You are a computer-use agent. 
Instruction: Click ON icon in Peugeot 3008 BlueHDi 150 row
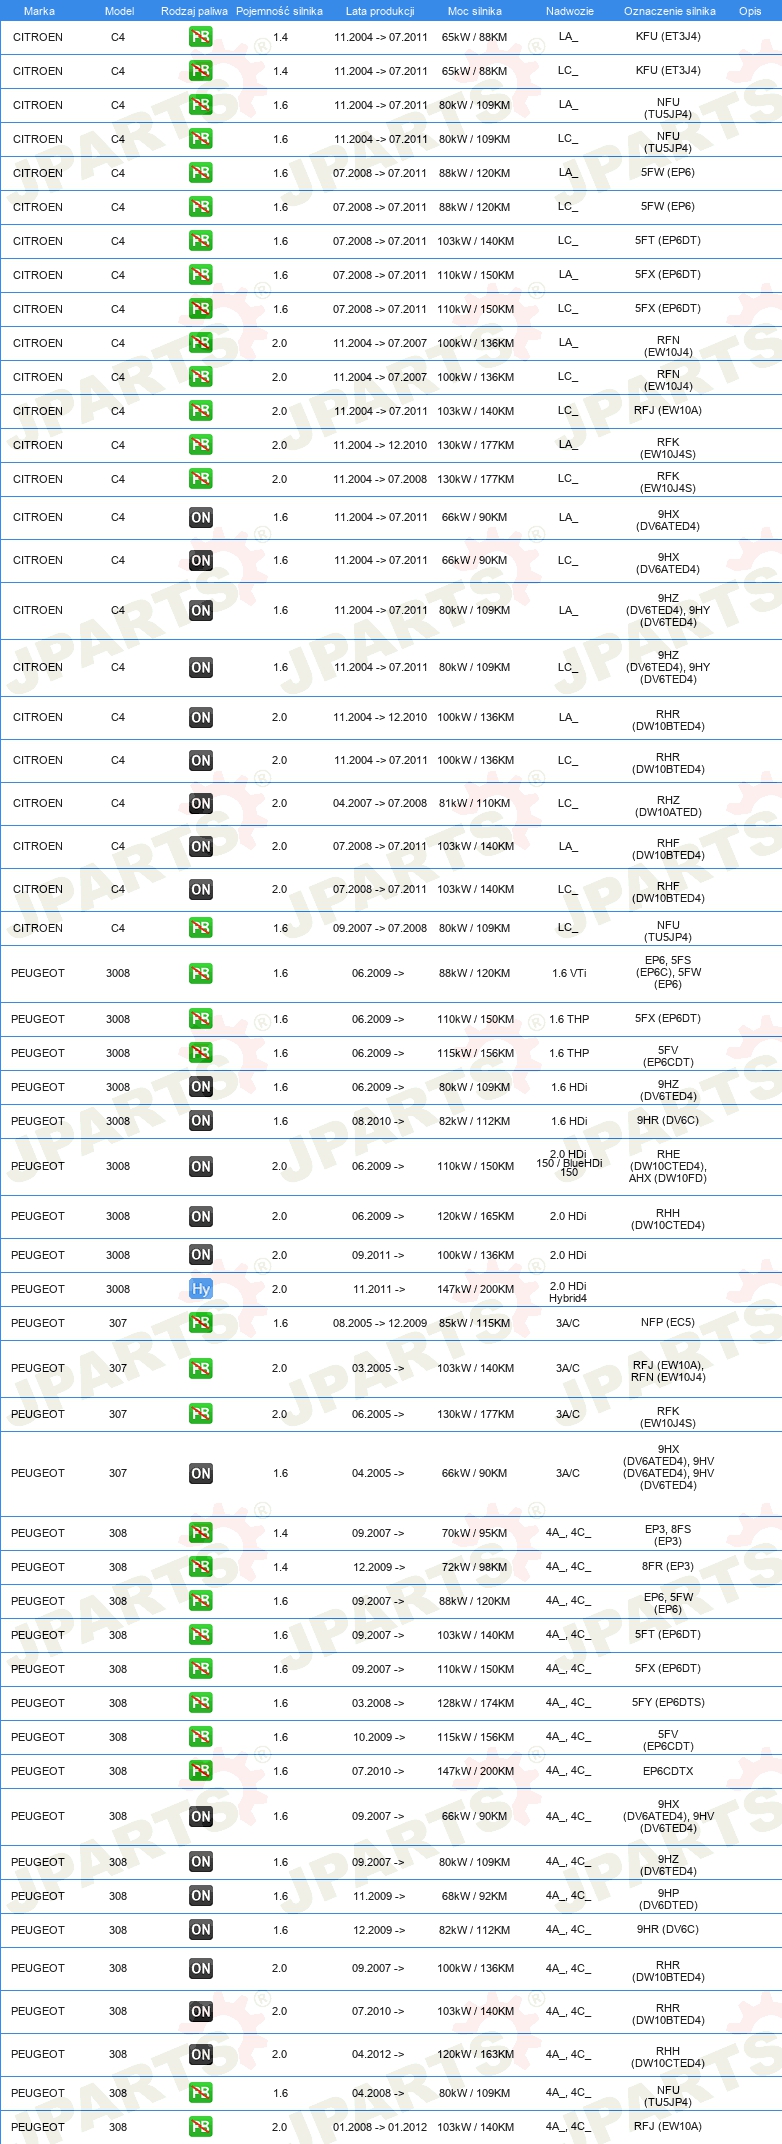[x=201, y=1166]
